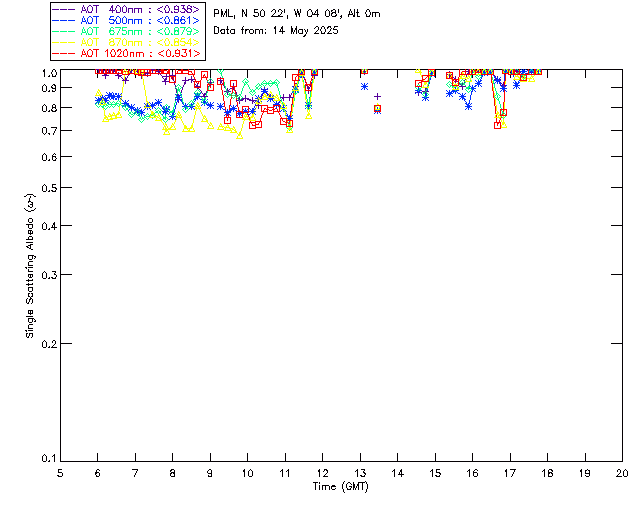Click the AOT 675nm legend entry
Screen dimensions: 640x512
(x=127, y=31)
